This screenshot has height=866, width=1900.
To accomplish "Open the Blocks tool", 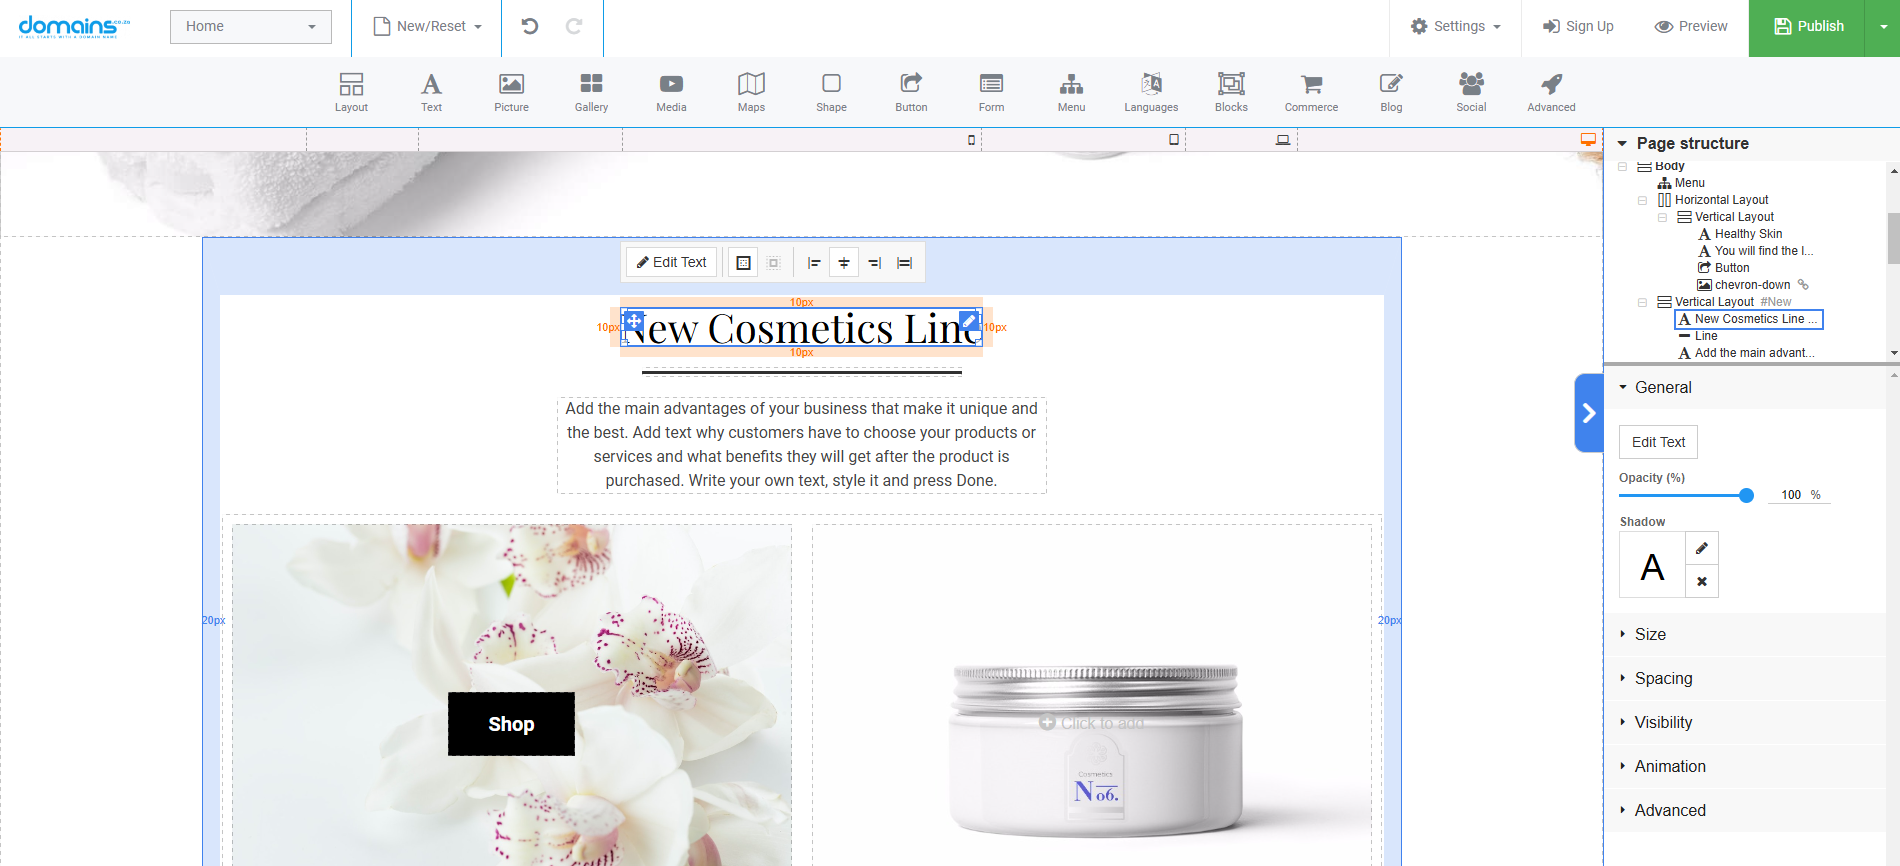I will click(1231, 92).
